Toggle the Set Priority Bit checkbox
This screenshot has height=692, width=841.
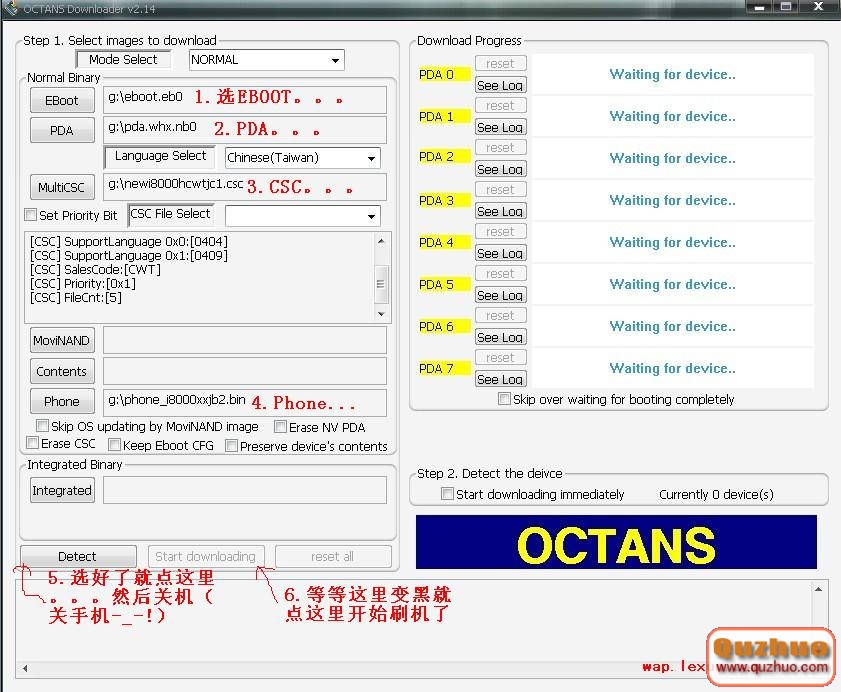click(x=31, y=215)
